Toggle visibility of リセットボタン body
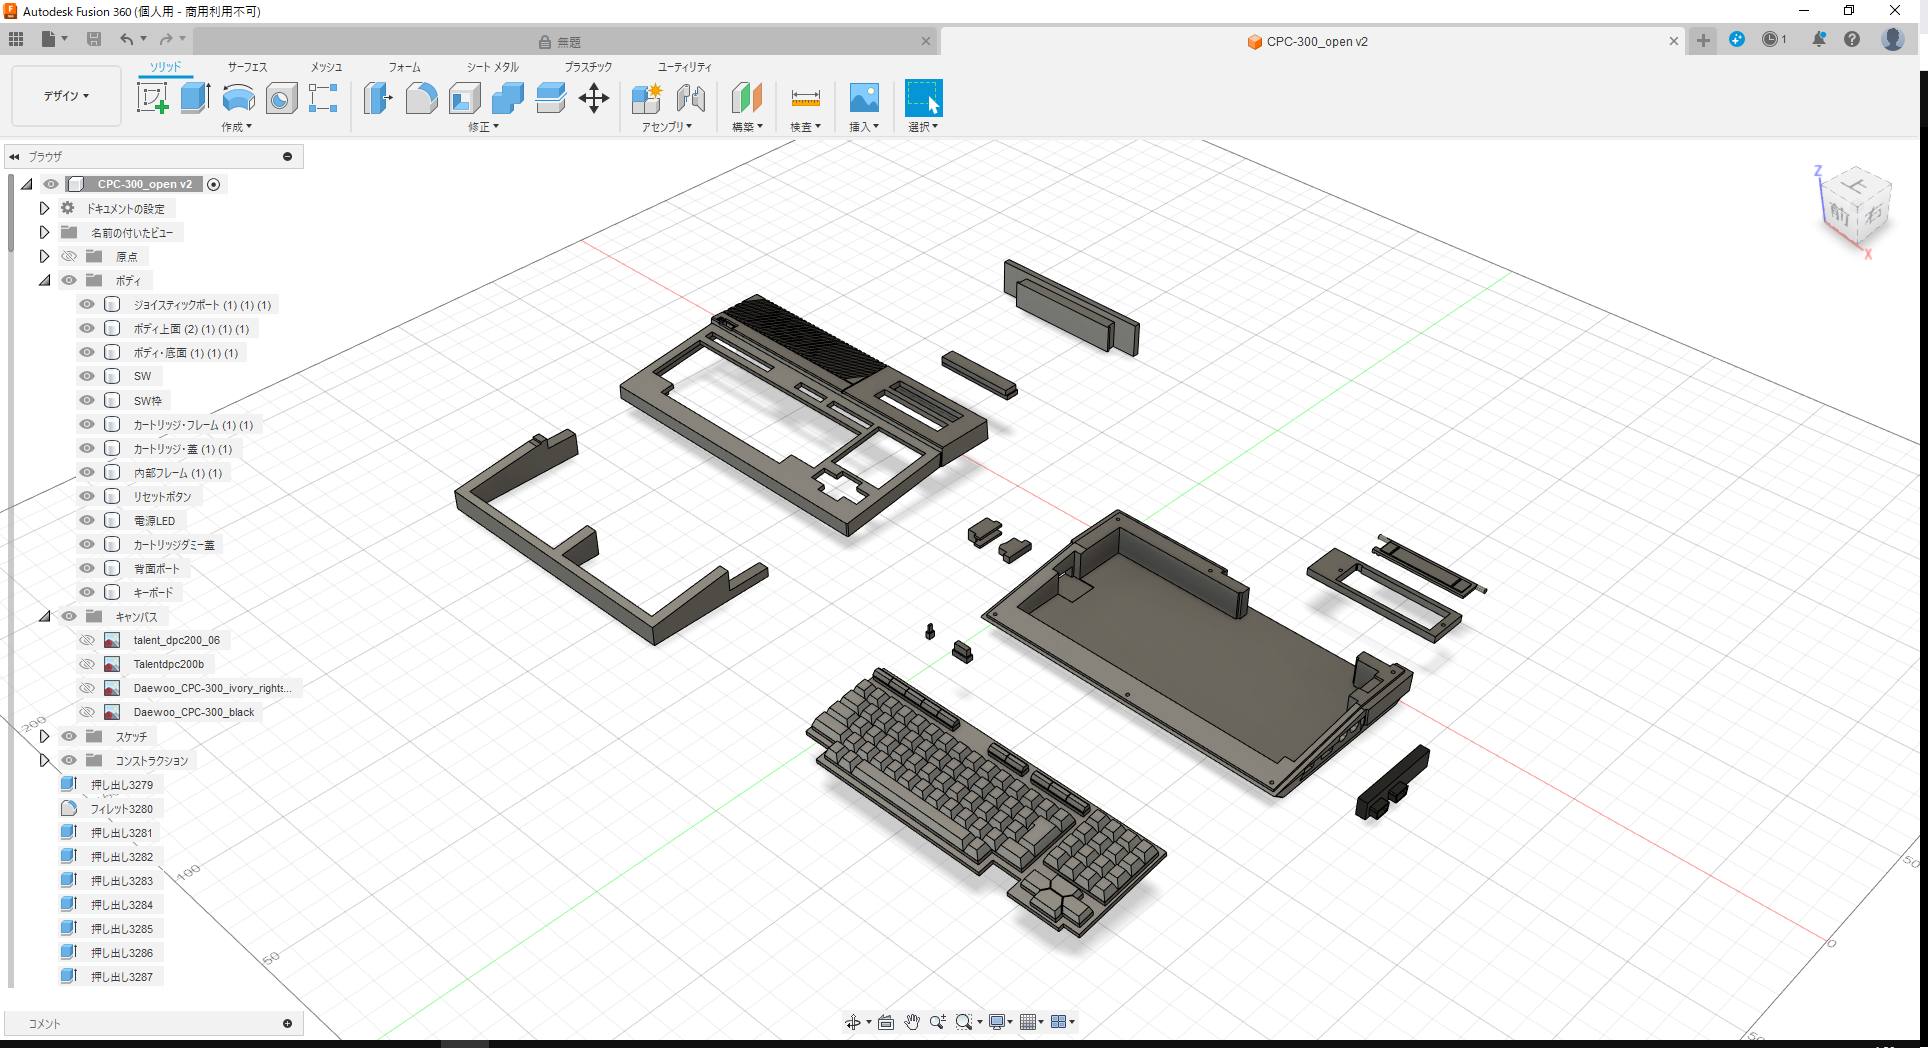The image size is (1928, 1048). pyautogui.click(x=86, y=495)
